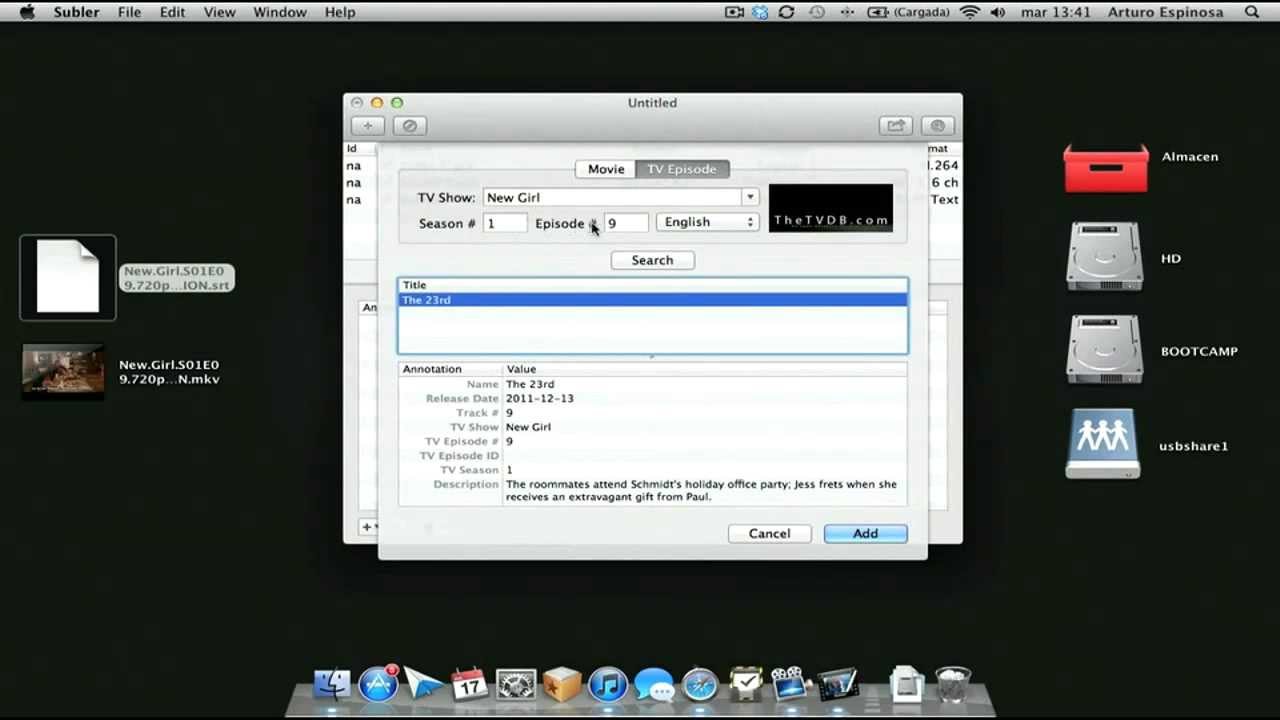This screenshot has height=720, width=1280.
Task: Open Messages from the Dock
Action: (x=654, y=685)
